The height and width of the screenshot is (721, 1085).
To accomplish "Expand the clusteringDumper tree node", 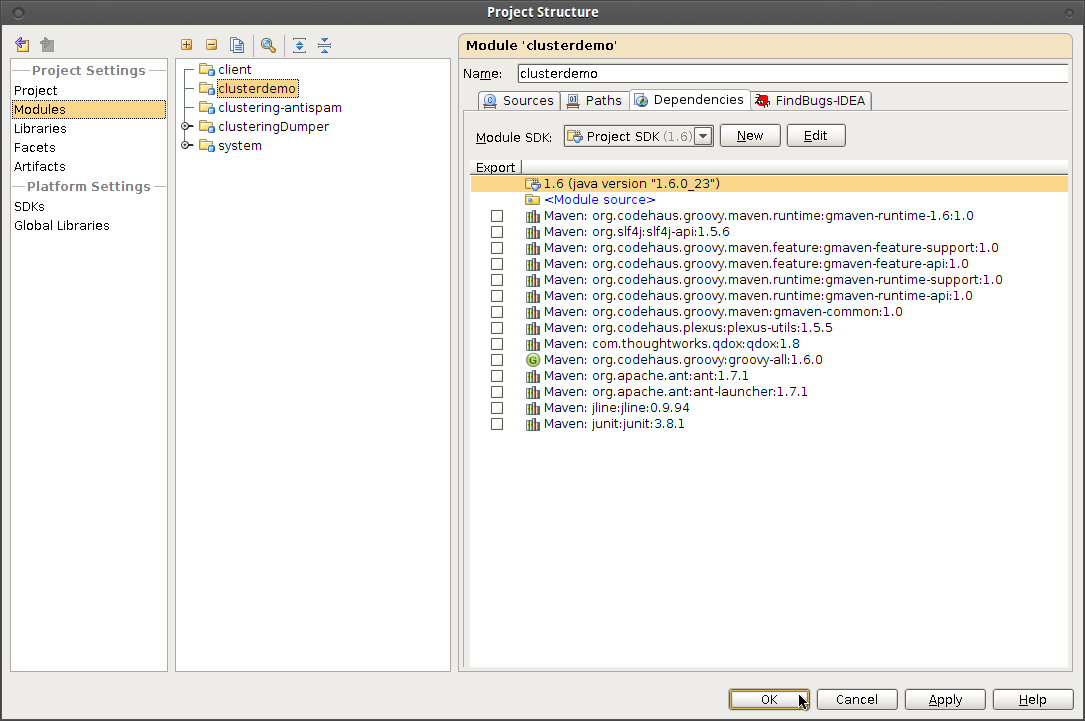I will (x=186, y=127).
